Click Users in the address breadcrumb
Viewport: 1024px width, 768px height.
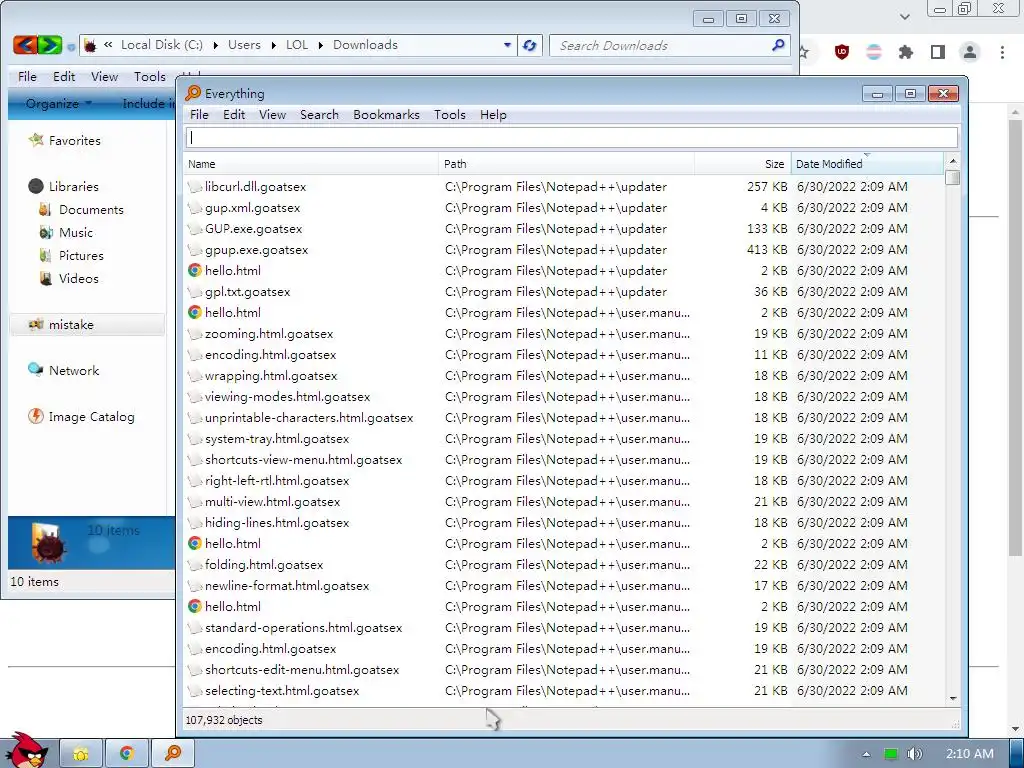coord(244,45)
